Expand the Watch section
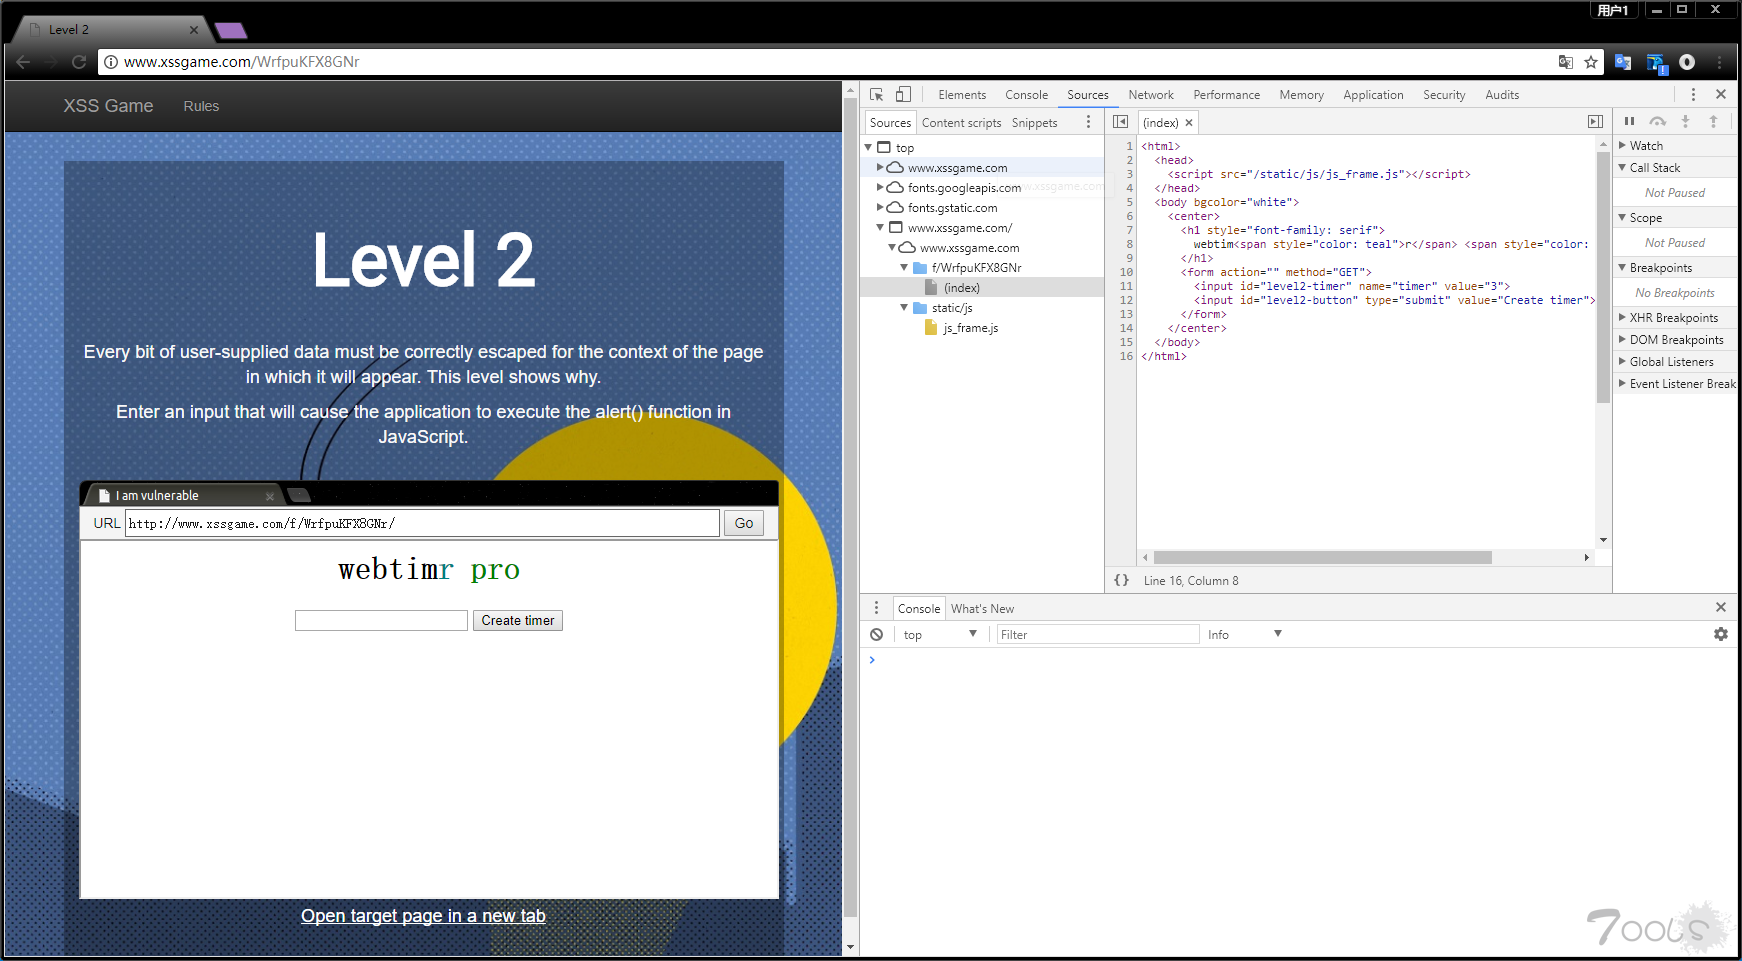 (1622, 145)
